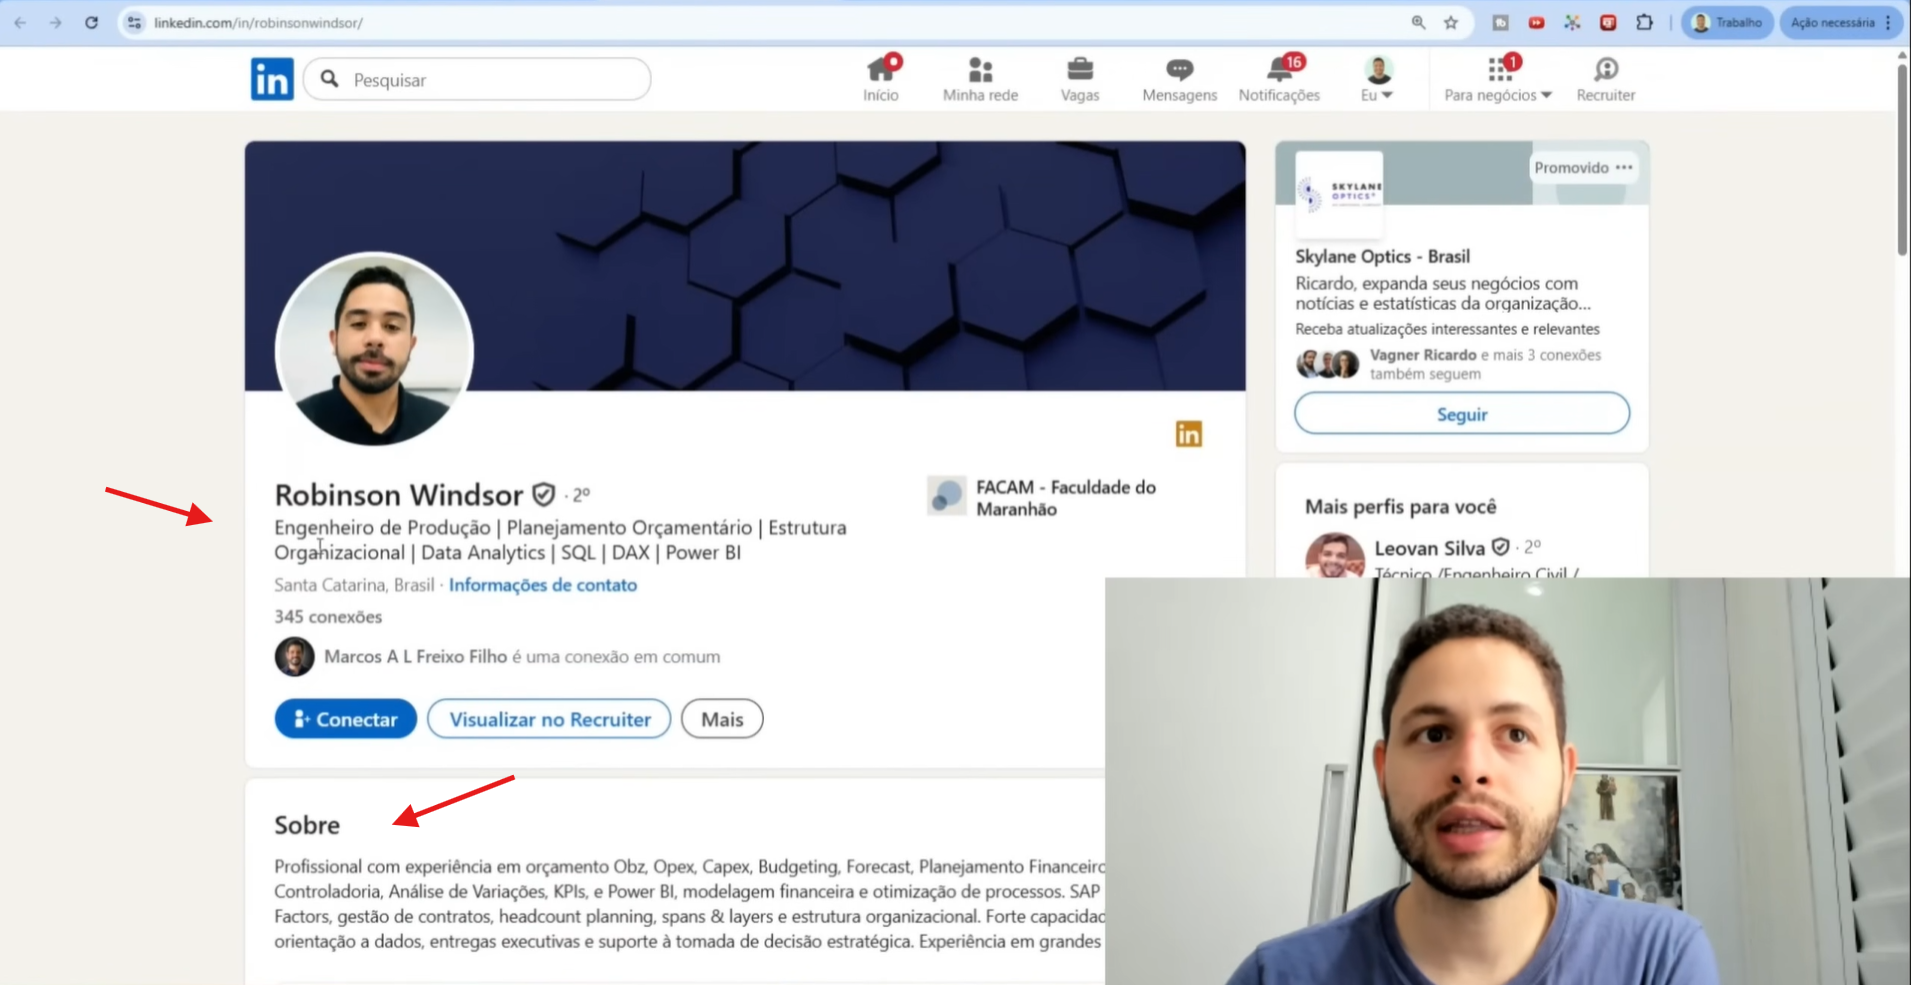Expand the Para negócios dropdown
This screenshot has height=985, width=1911.
pyautogui.click(x=1498, y=79)
